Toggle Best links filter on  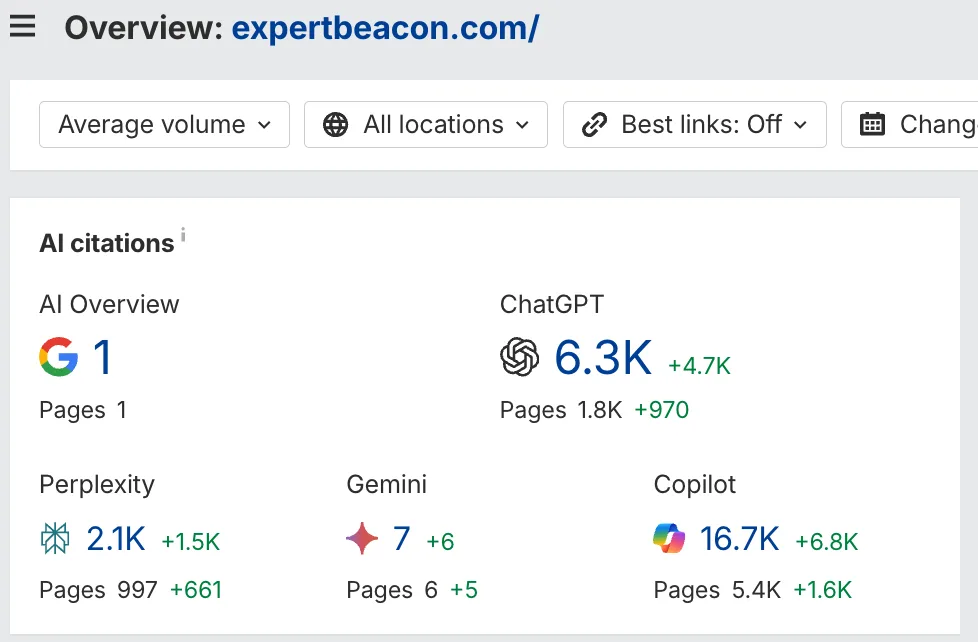tap(694, 124)
